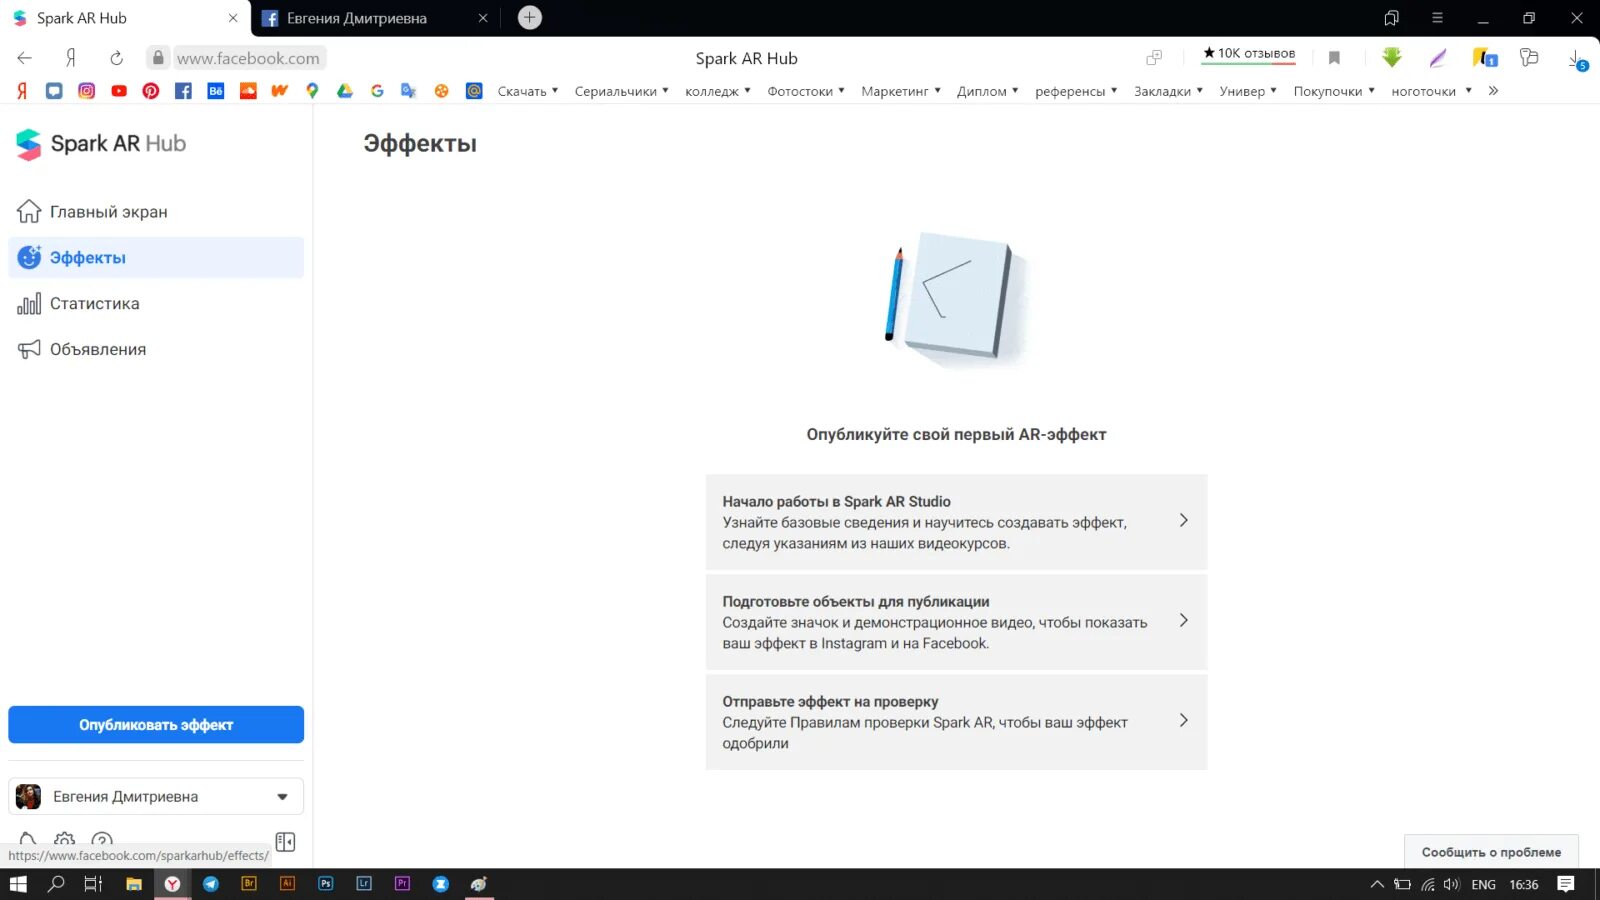Open Подготовьте объекты для публикации card
This screenshot has height=900, width=1600.
point(956,622)
